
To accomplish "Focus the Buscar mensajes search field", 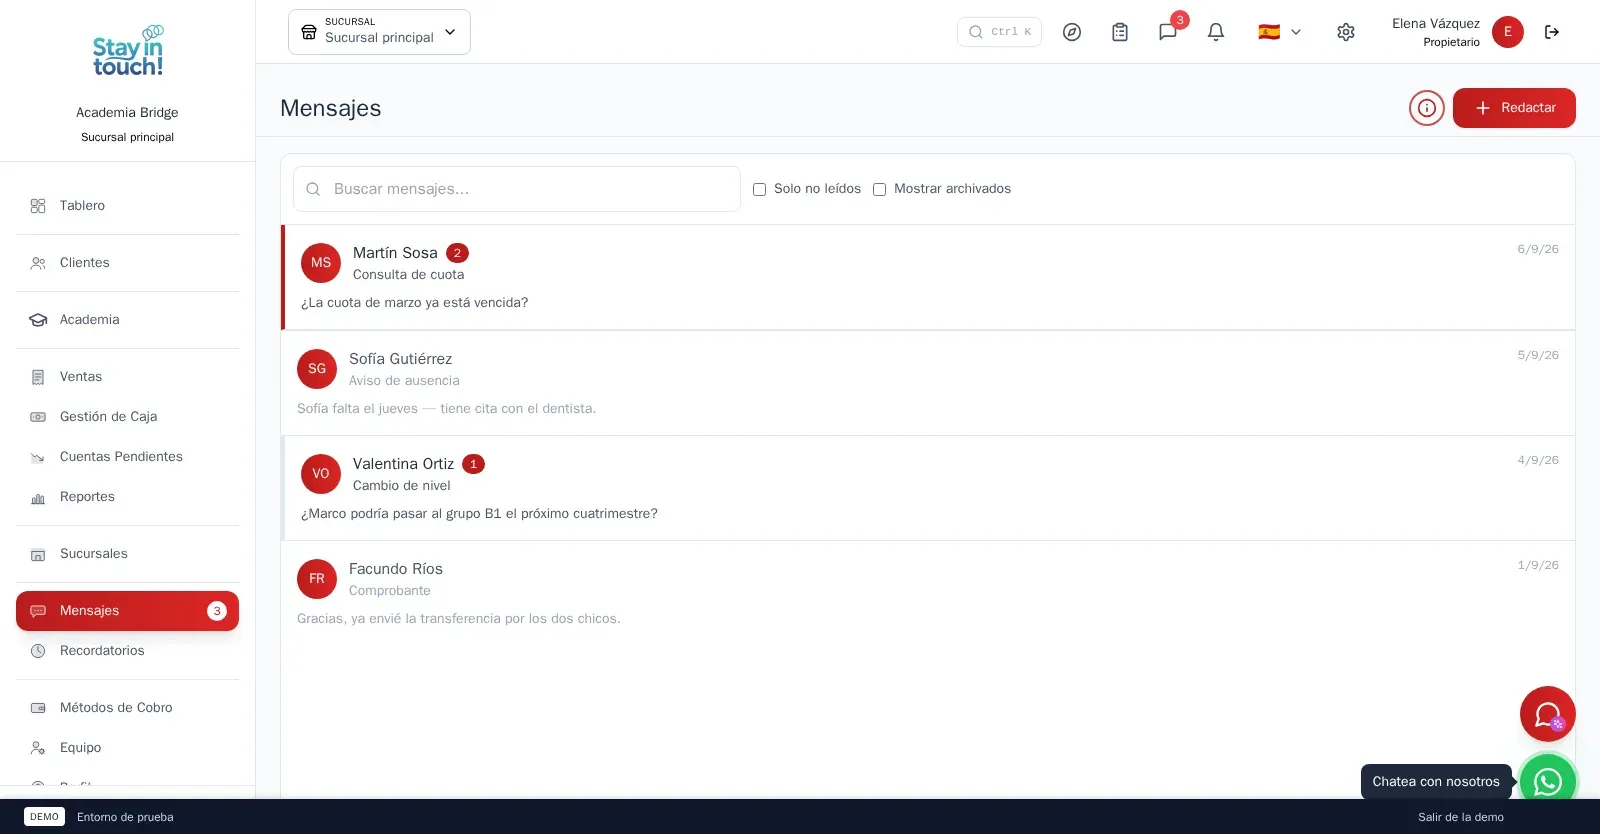I will [x=517, y=189].
